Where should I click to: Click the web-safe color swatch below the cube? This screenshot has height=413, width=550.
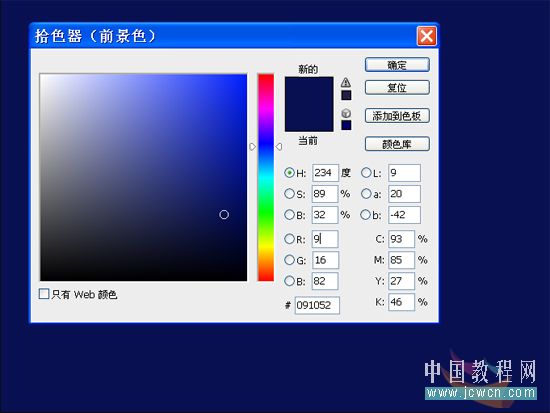(x=346, y=125)
